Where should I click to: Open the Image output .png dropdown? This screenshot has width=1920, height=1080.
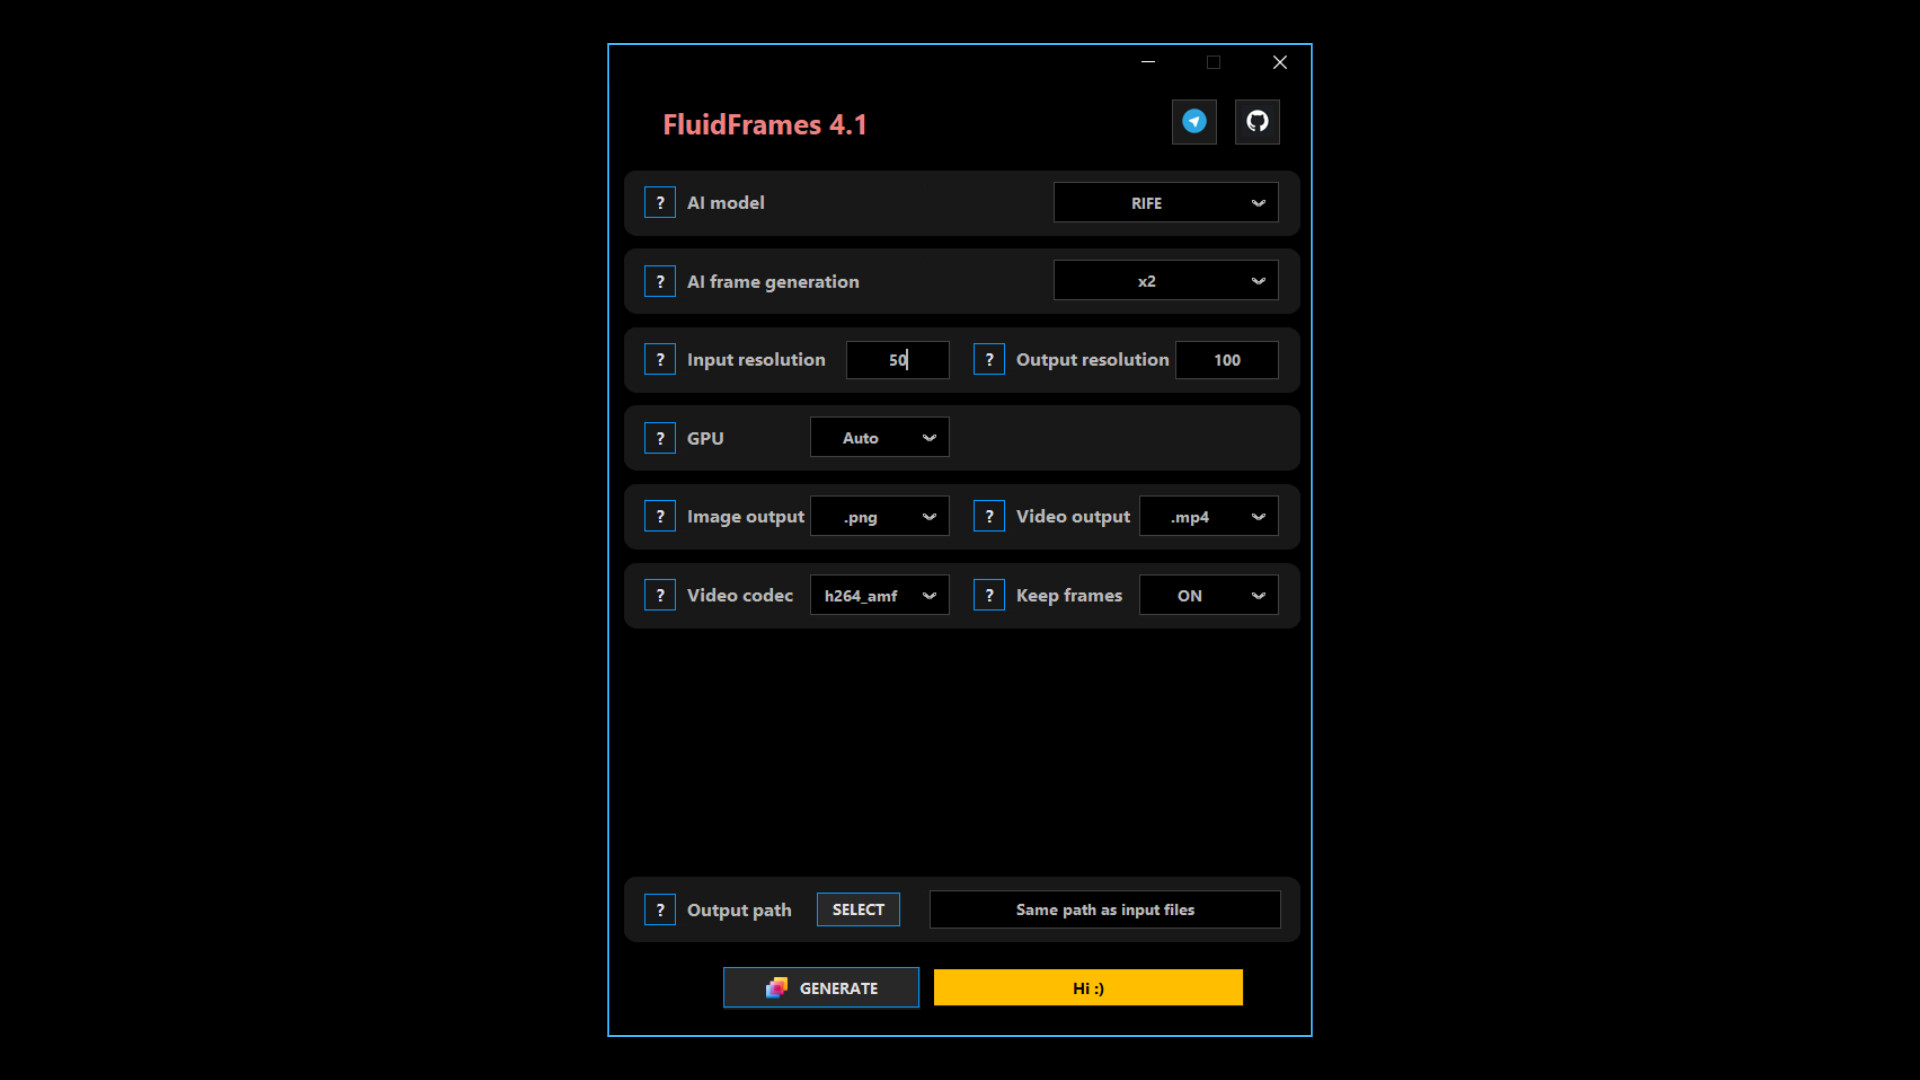(880, 517)
